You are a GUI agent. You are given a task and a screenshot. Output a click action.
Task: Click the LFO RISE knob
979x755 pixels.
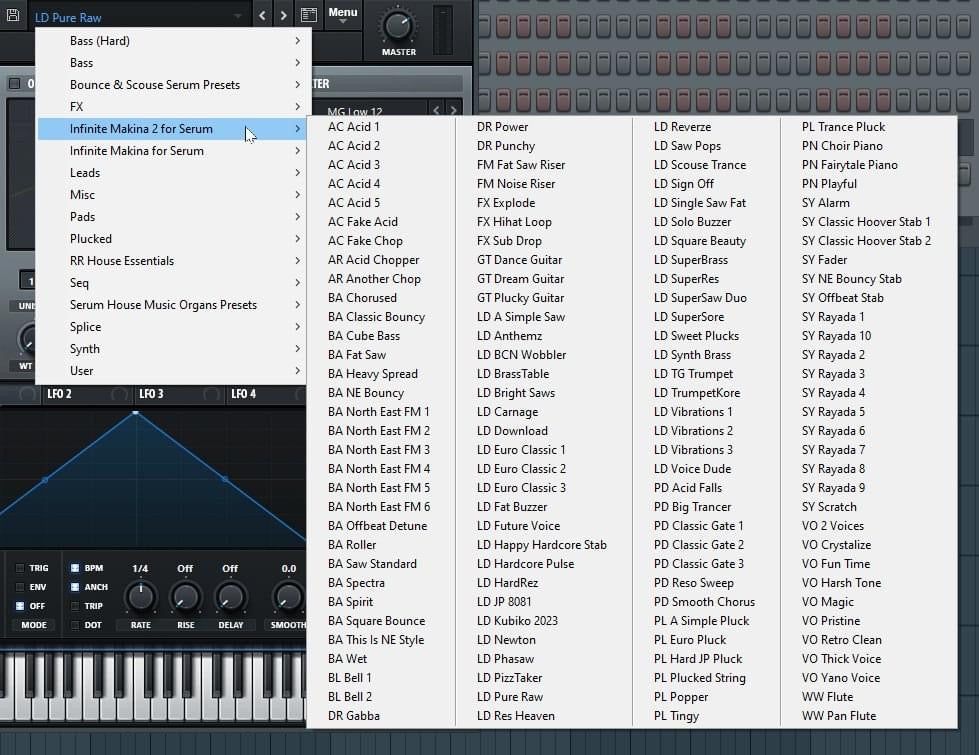185,597
